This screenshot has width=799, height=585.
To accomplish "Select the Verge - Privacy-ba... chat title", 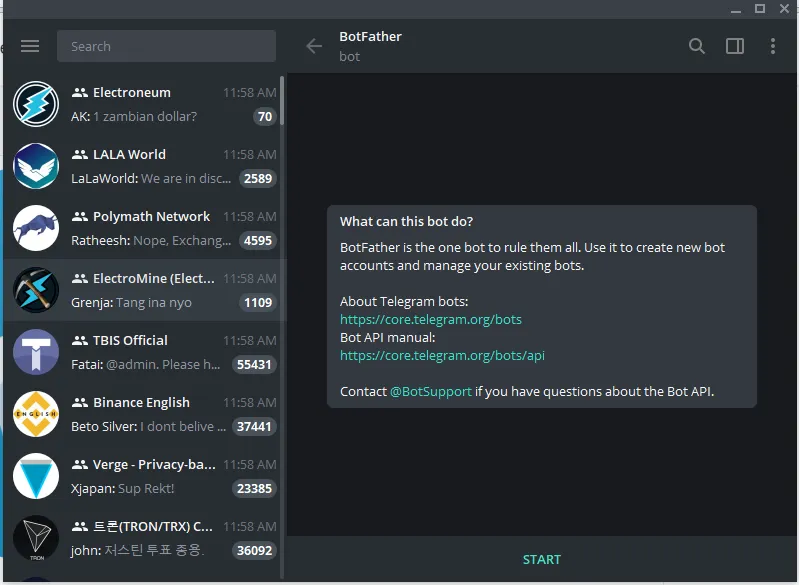I will point(154,465).
